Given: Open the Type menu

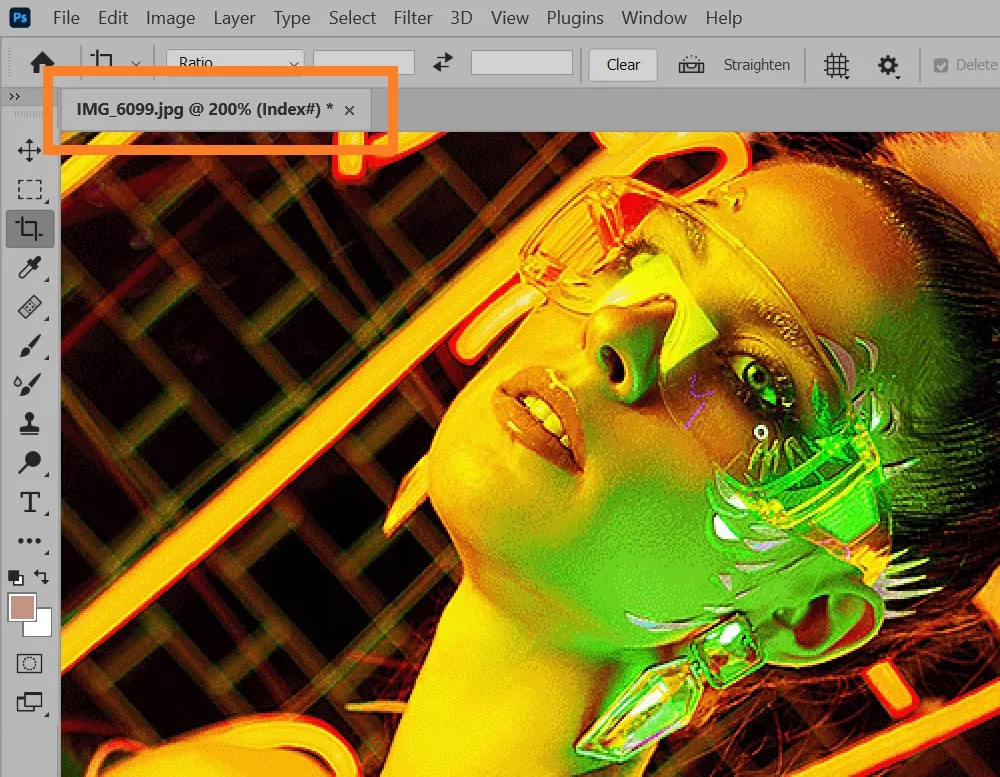Looking at the screenshot, I should point(291,18).
